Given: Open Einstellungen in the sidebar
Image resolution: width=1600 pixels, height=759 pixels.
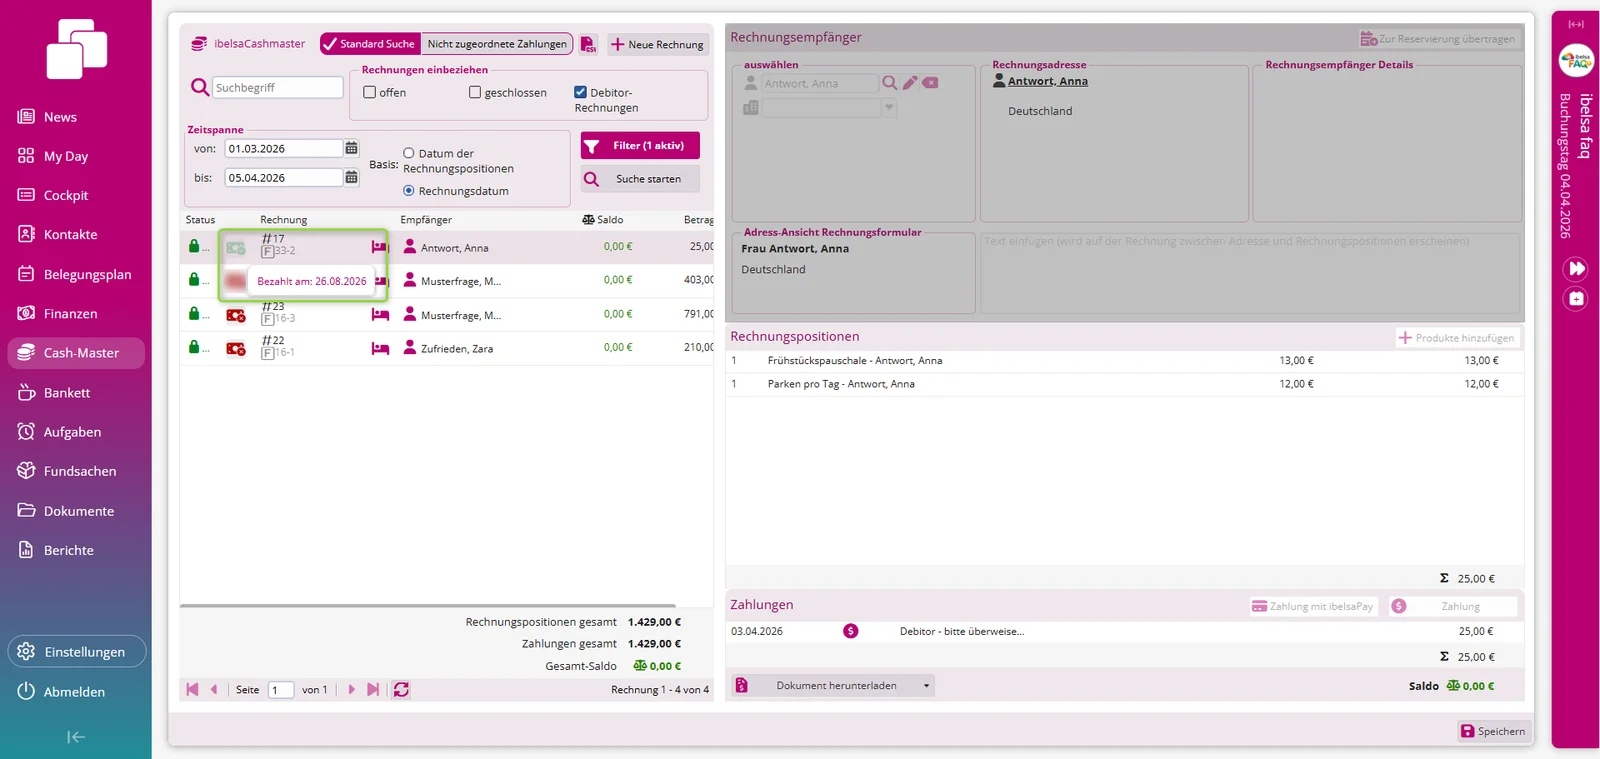Looking at the screenshot, I should coord(77,652).
